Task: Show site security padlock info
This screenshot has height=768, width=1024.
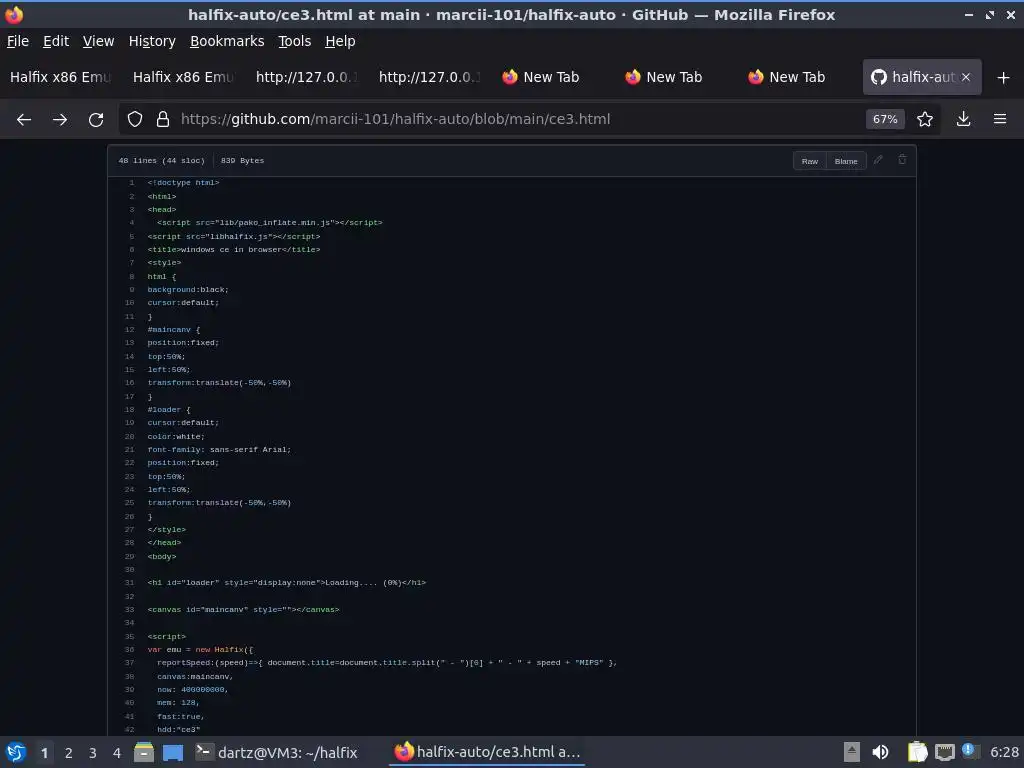Action: click(x=163, y=120)
